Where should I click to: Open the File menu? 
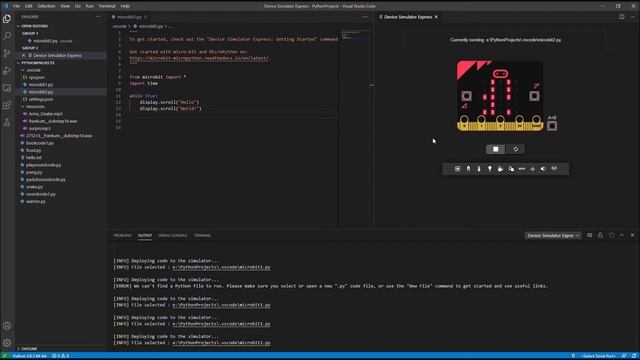point(16,6)
